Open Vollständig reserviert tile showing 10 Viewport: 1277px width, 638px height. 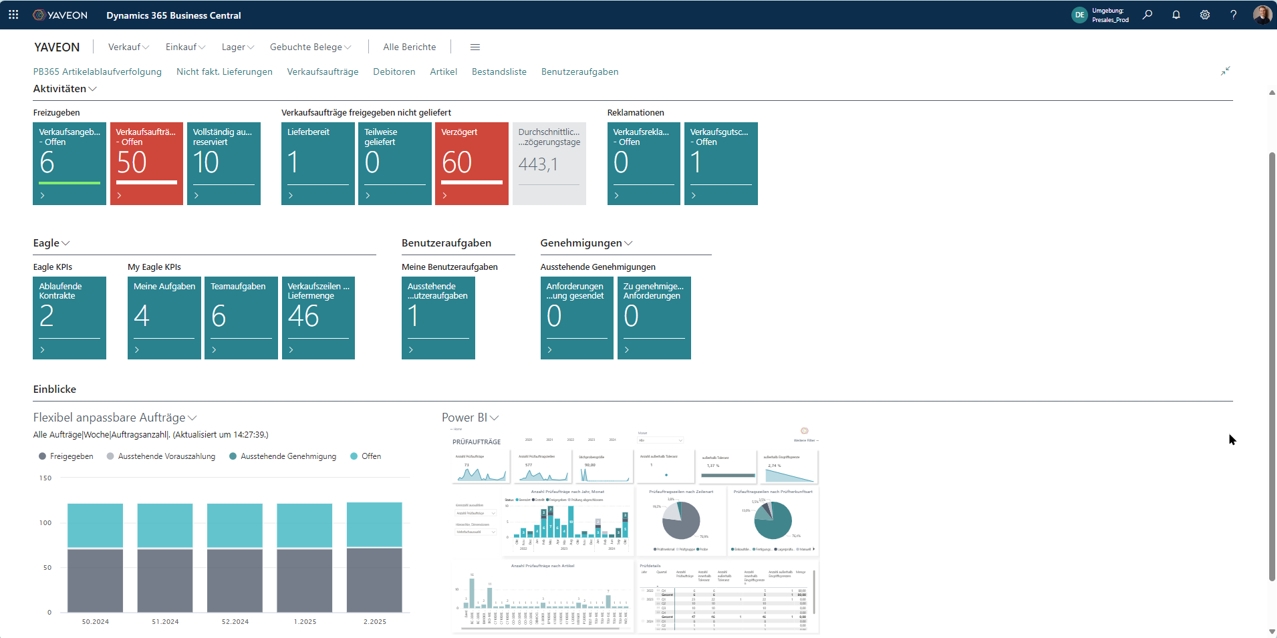click(224, 164)
